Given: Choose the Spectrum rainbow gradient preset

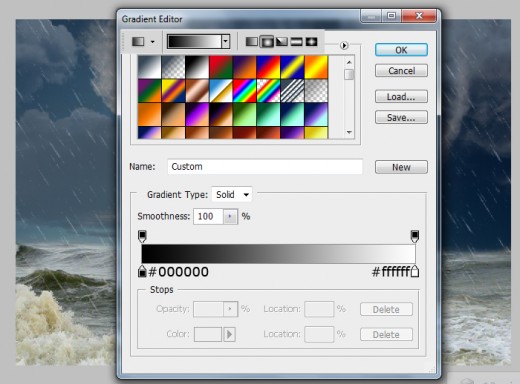Looking at the screenshot, I should (x=245, y=91).
